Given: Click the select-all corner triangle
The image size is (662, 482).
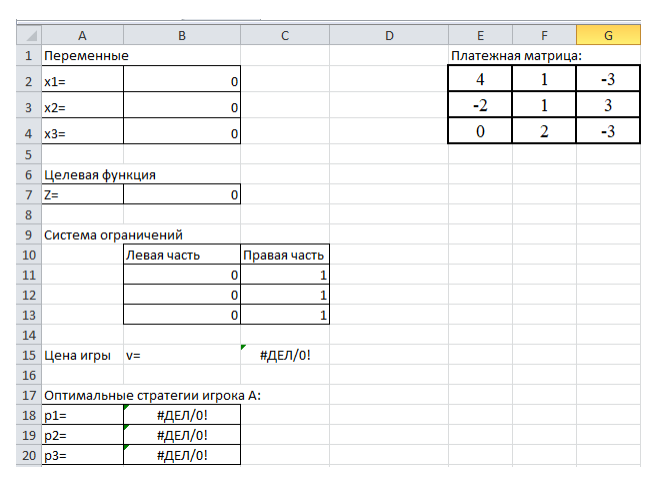Looking at the screenshot, I should pyautogui.click(x=32, y=36).
